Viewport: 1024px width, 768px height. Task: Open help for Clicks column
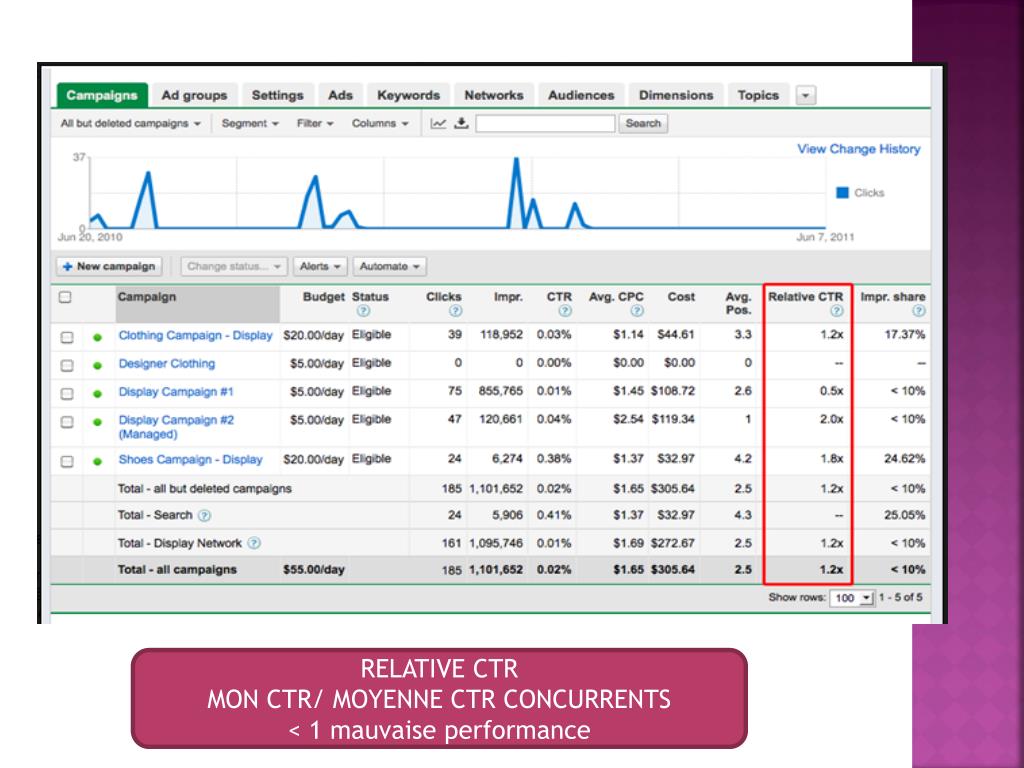pyautogui.click(x=456, y=311)
